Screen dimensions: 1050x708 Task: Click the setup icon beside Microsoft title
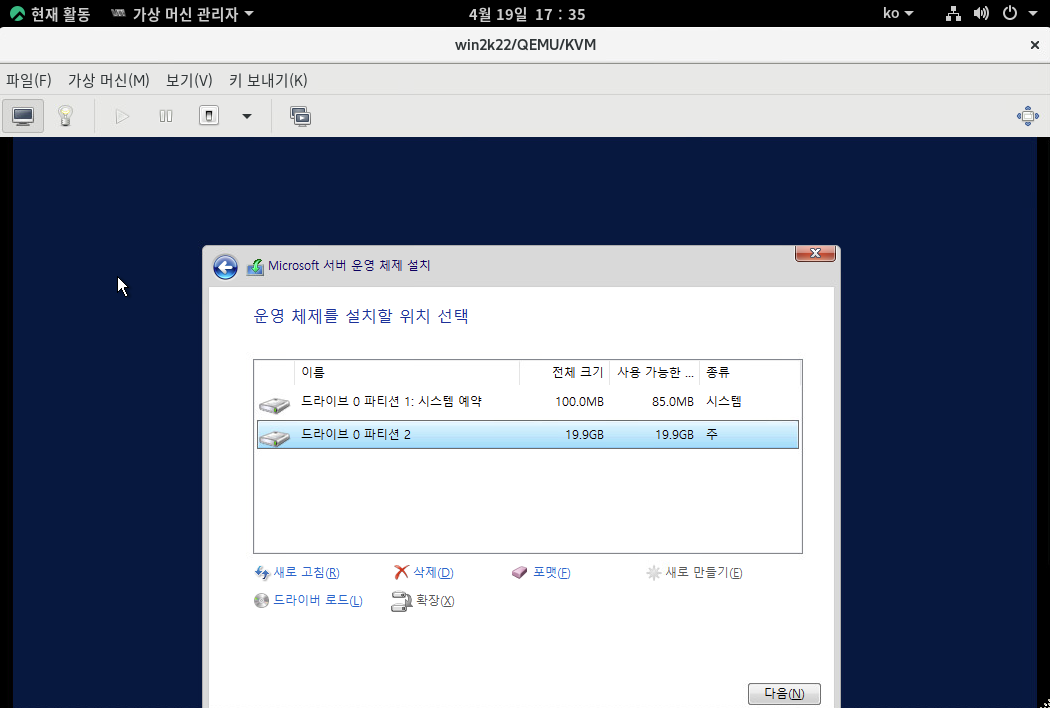[x=255, y=267]
